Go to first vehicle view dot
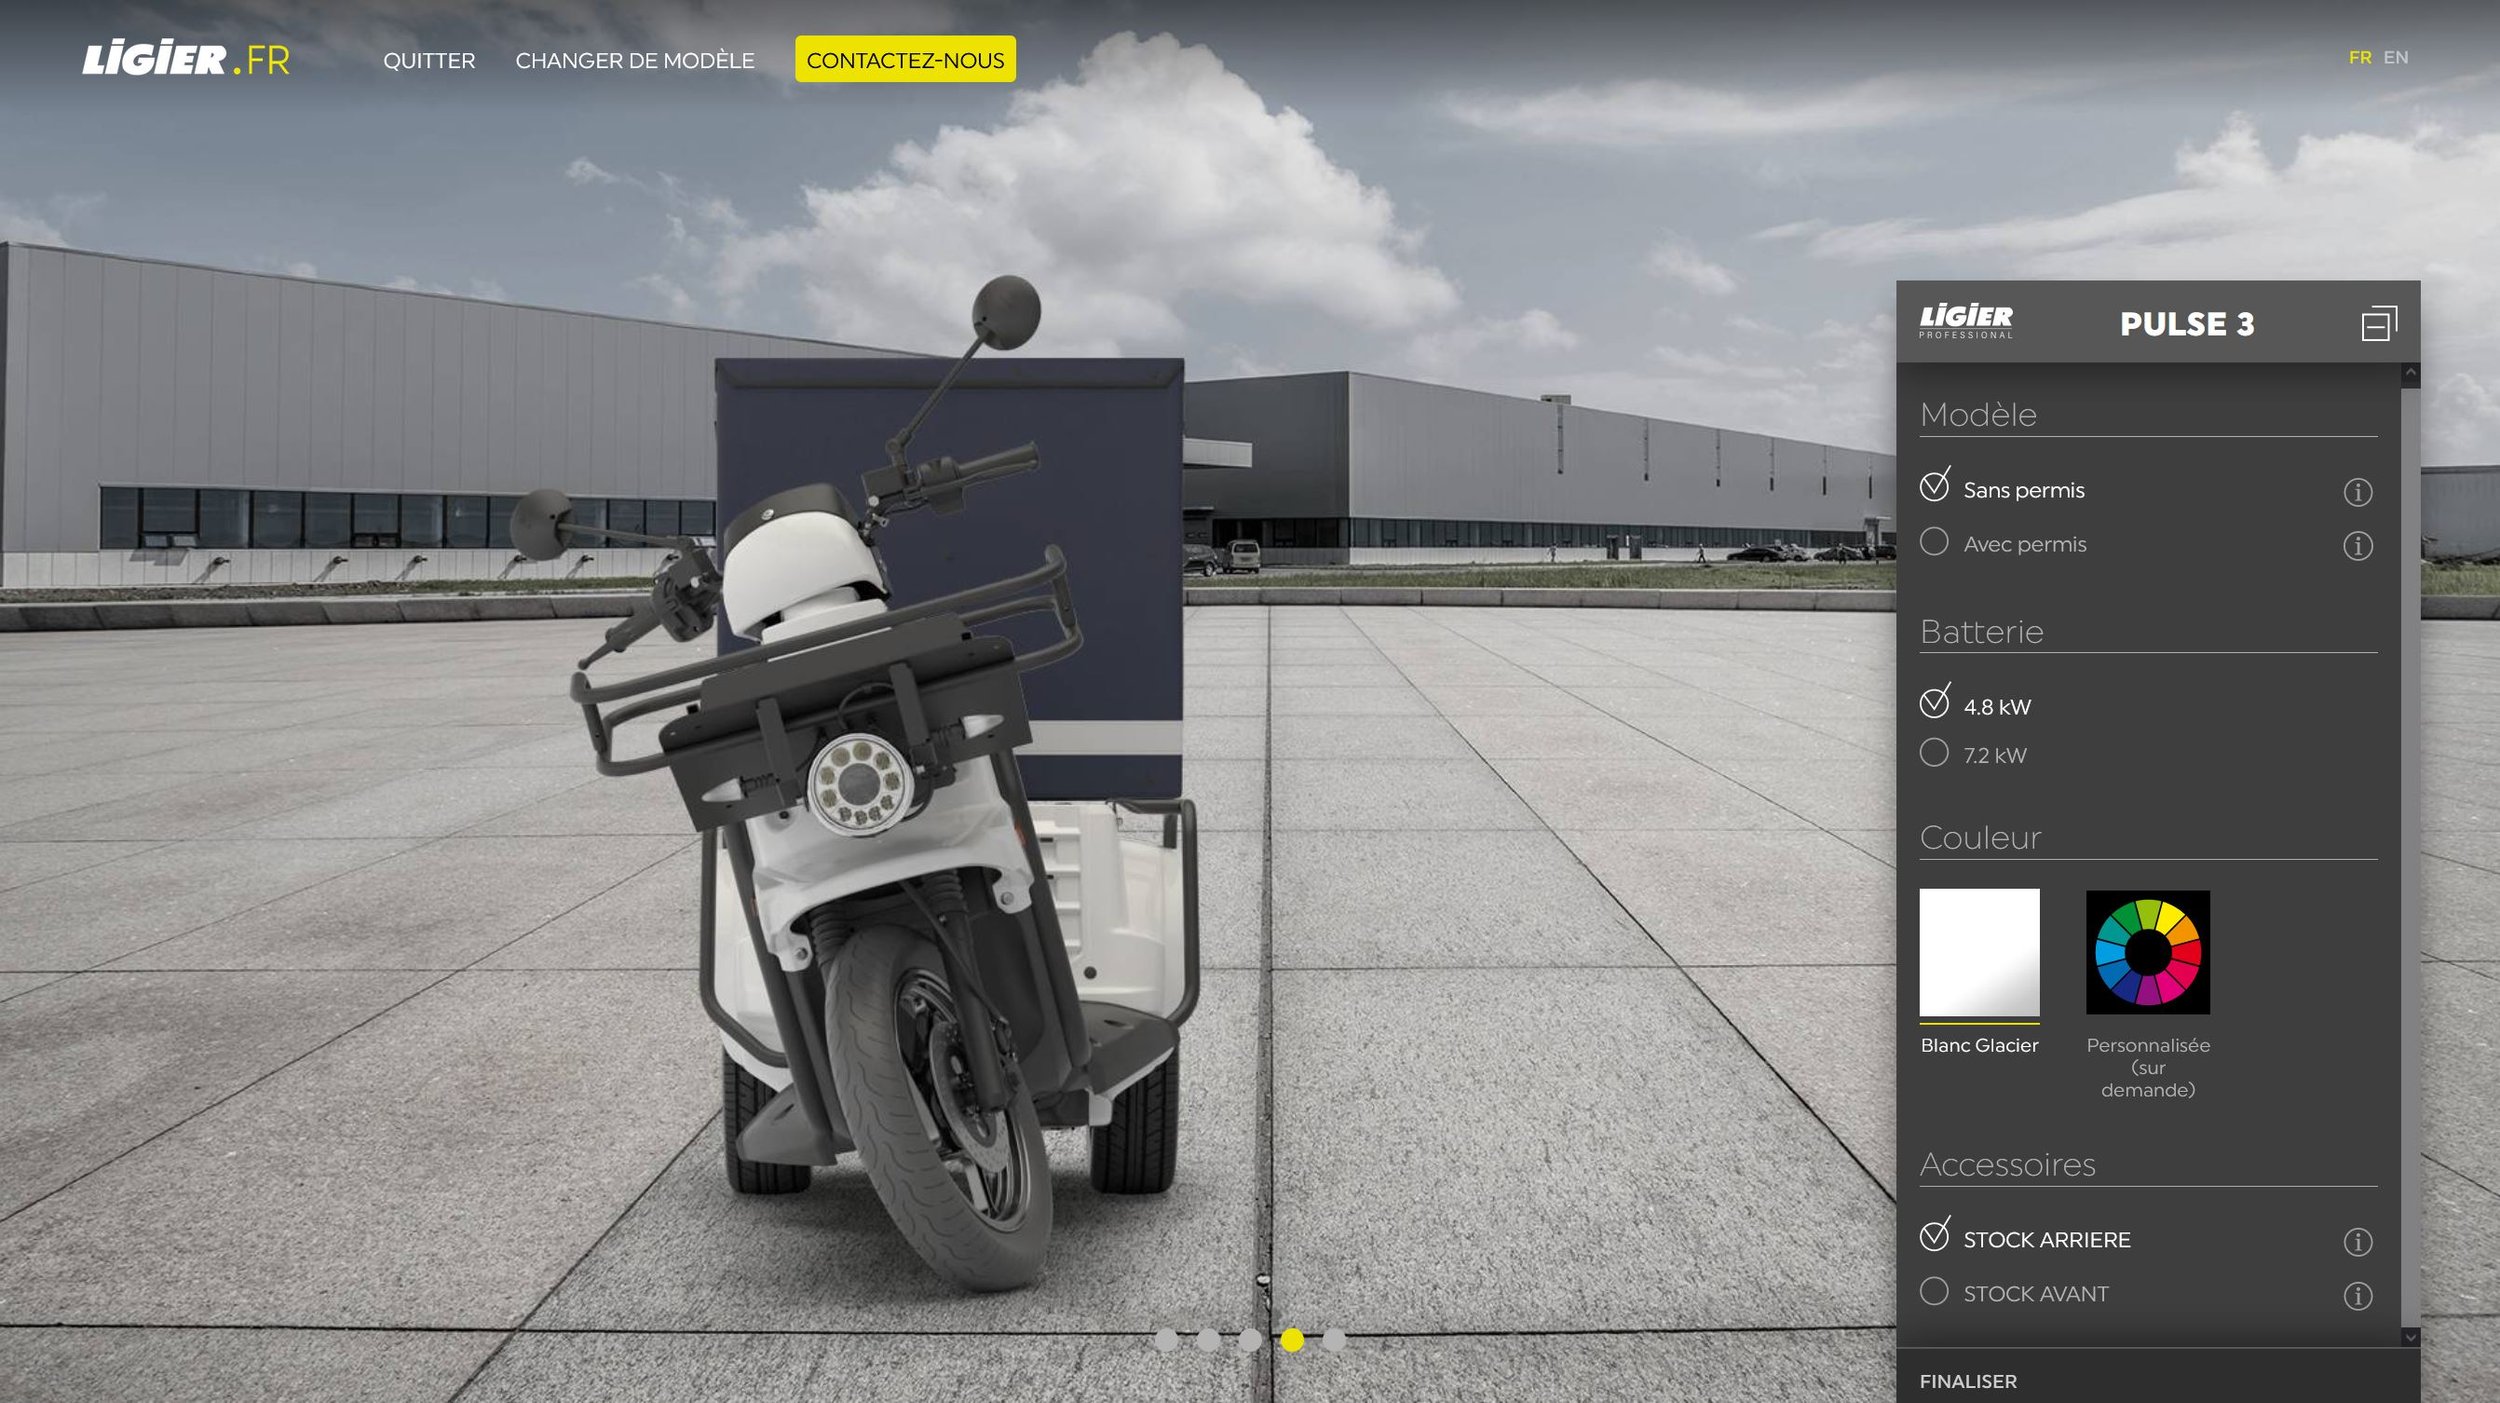The height and width of the screenshot is (1403, 2500). 1166,1339
